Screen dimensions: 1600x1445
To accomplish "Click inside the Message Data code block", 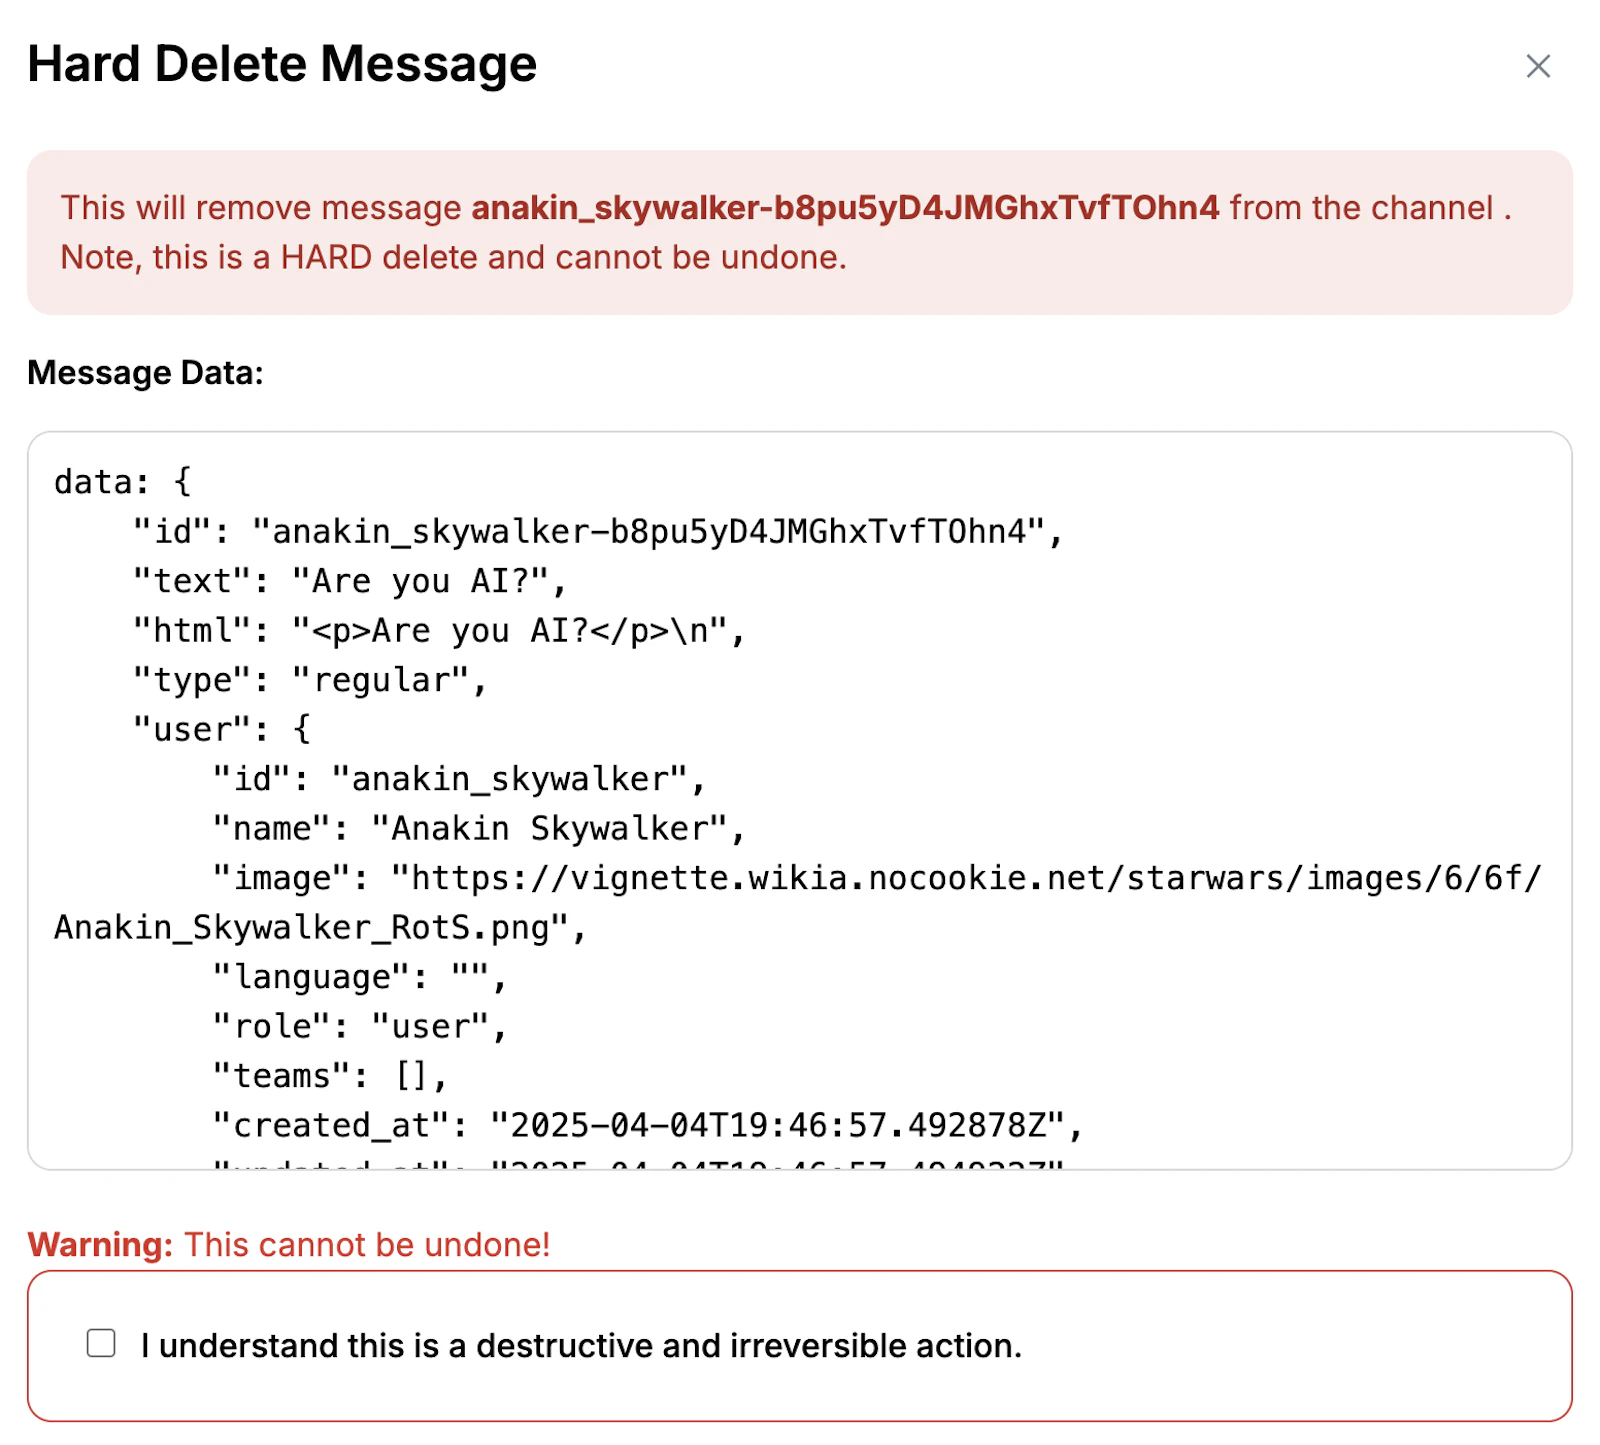I will pos(800,800).
